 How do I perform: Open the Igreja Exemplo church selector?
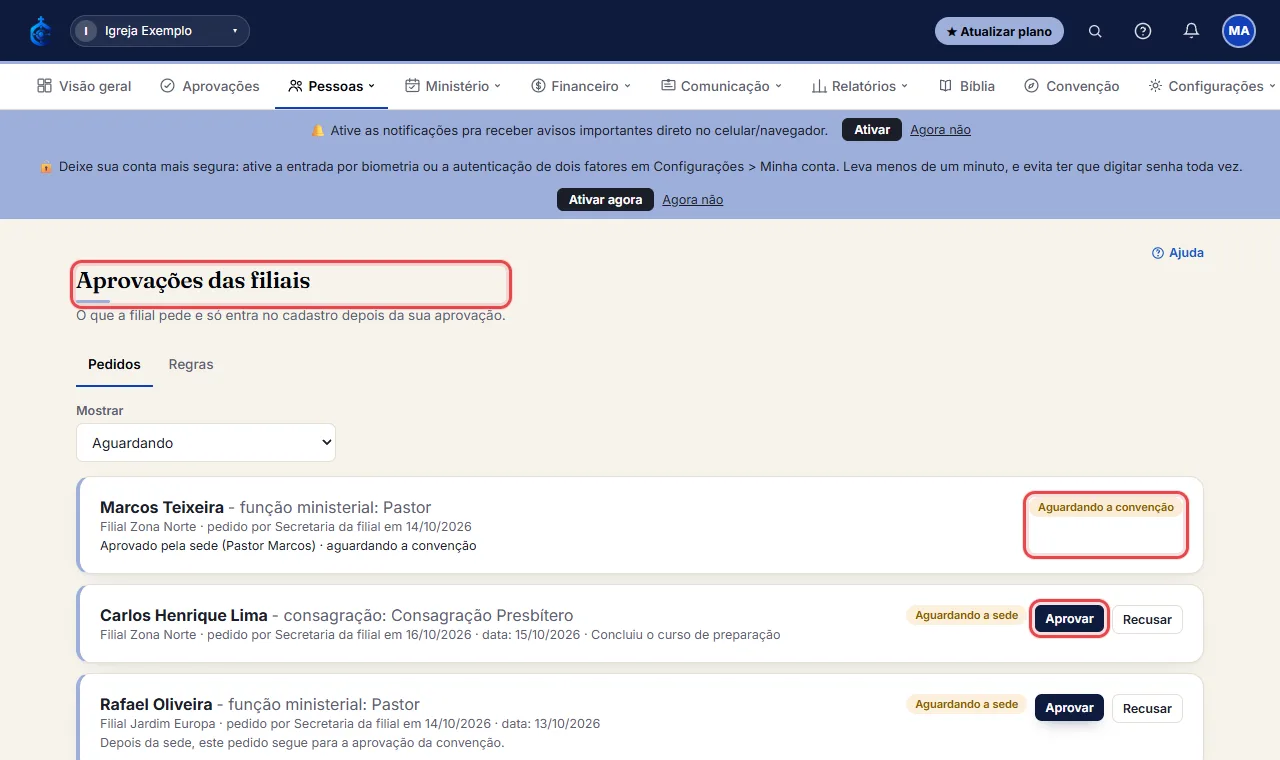[160, 31]
